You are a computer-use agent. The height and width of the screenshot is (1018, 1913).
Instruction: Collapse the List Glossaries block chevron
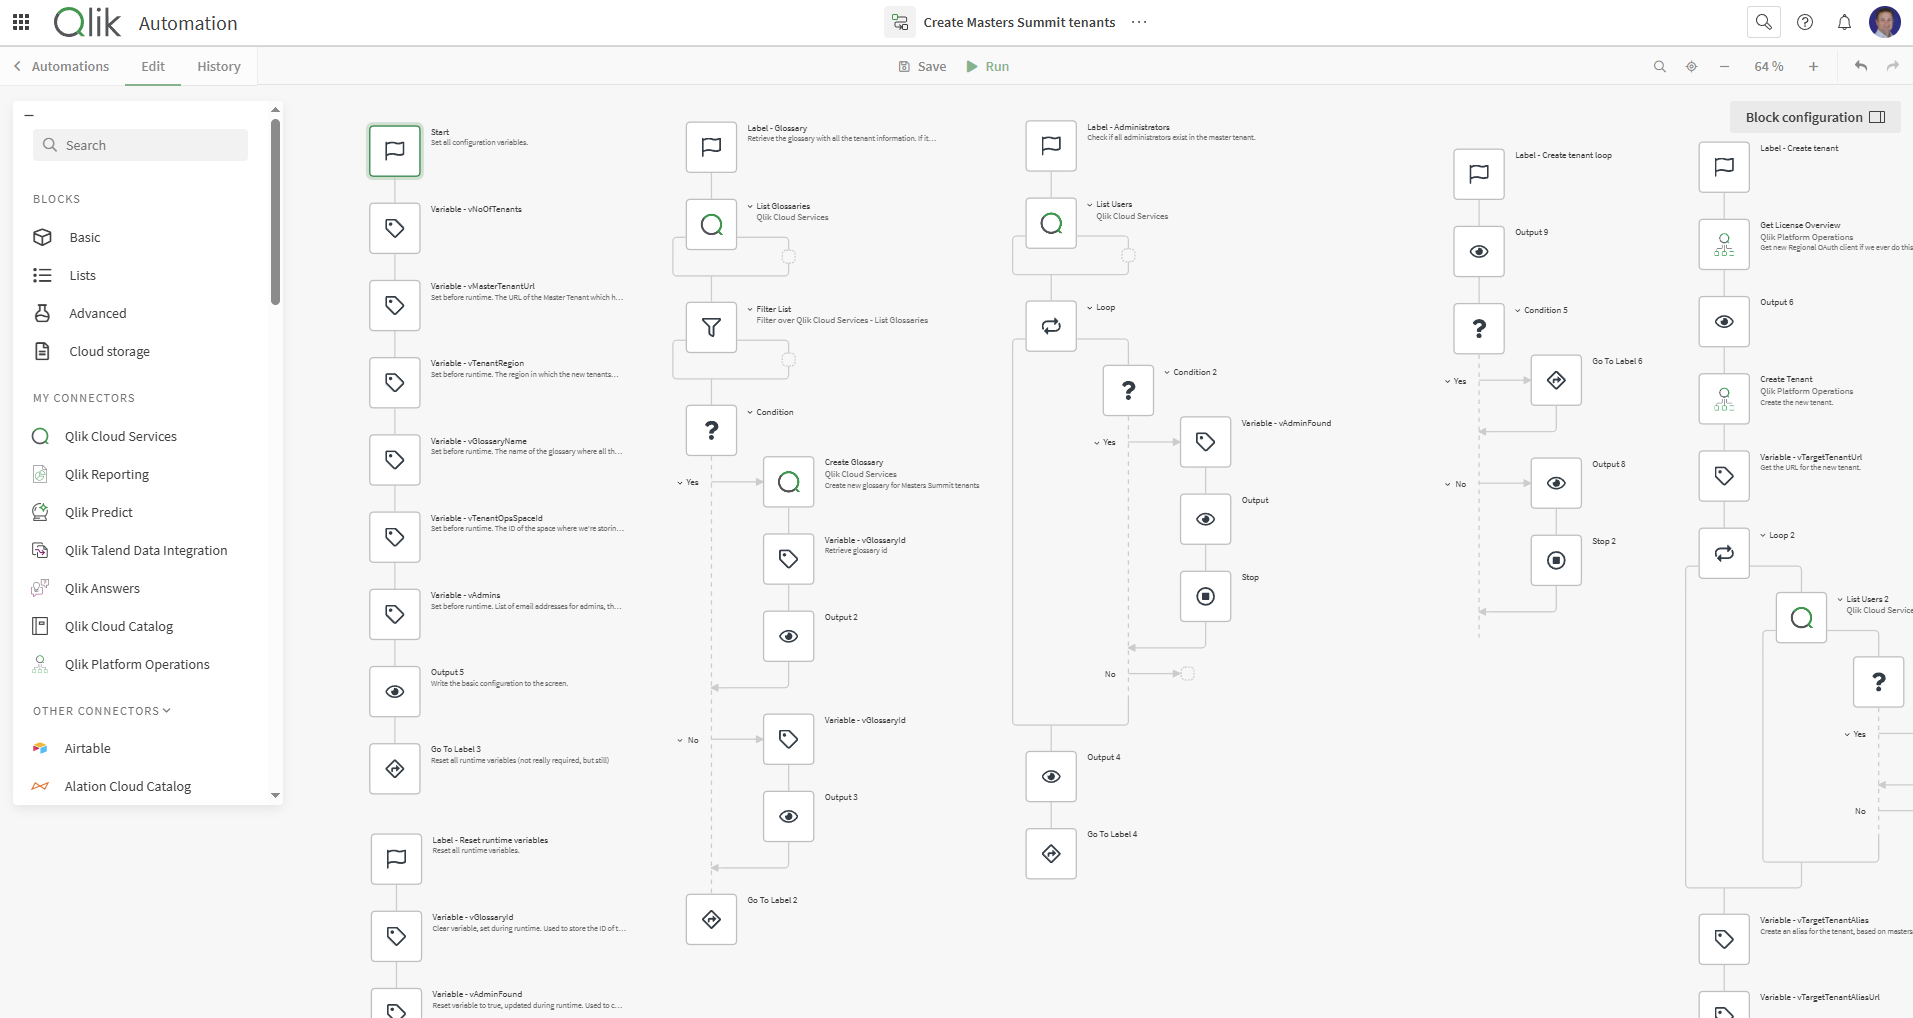[750, 207]
